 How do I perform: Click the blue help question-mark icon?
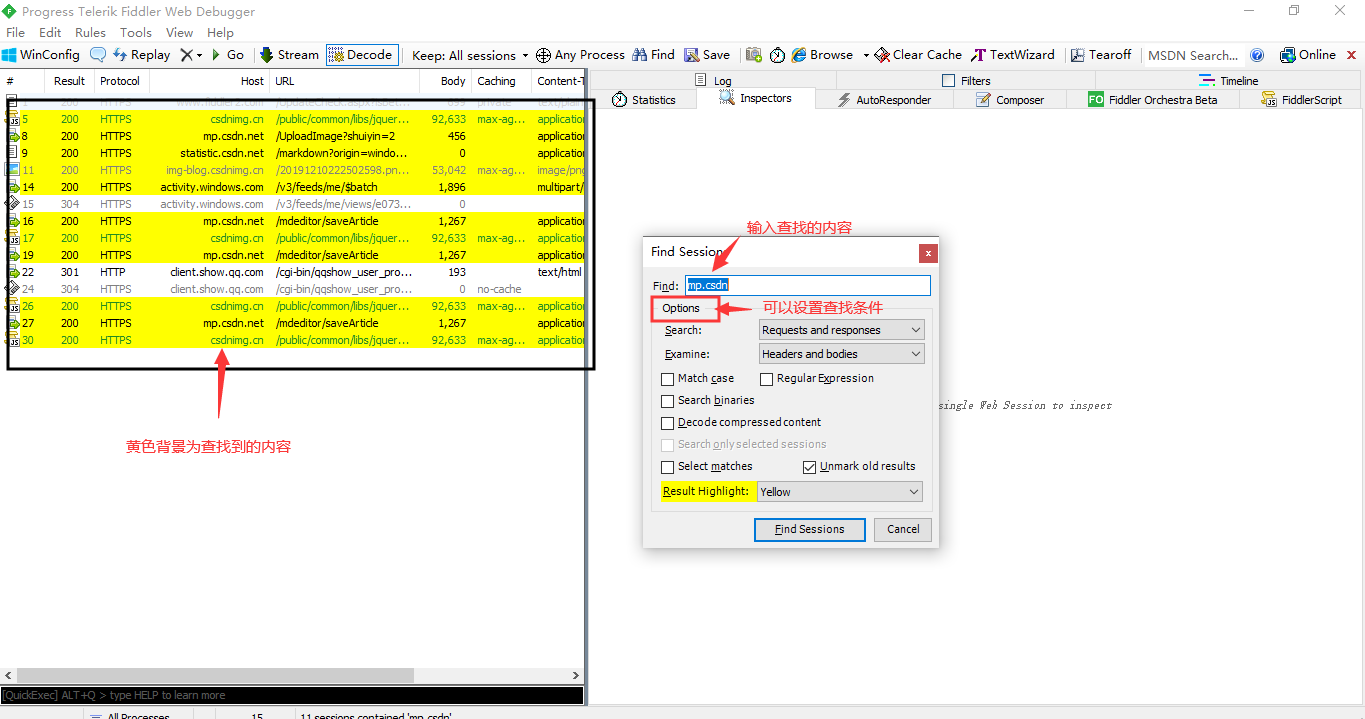(1257, 55)
